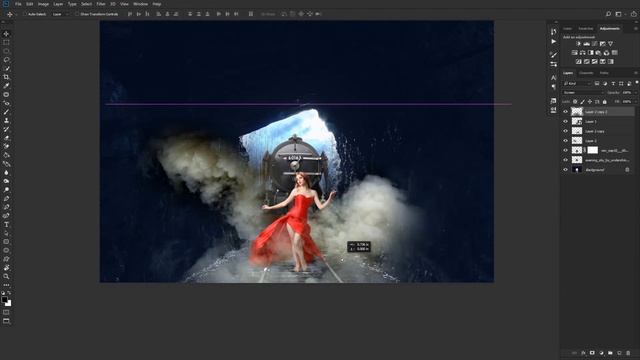
Task: Select the Move tool
Action: [6, 34]
